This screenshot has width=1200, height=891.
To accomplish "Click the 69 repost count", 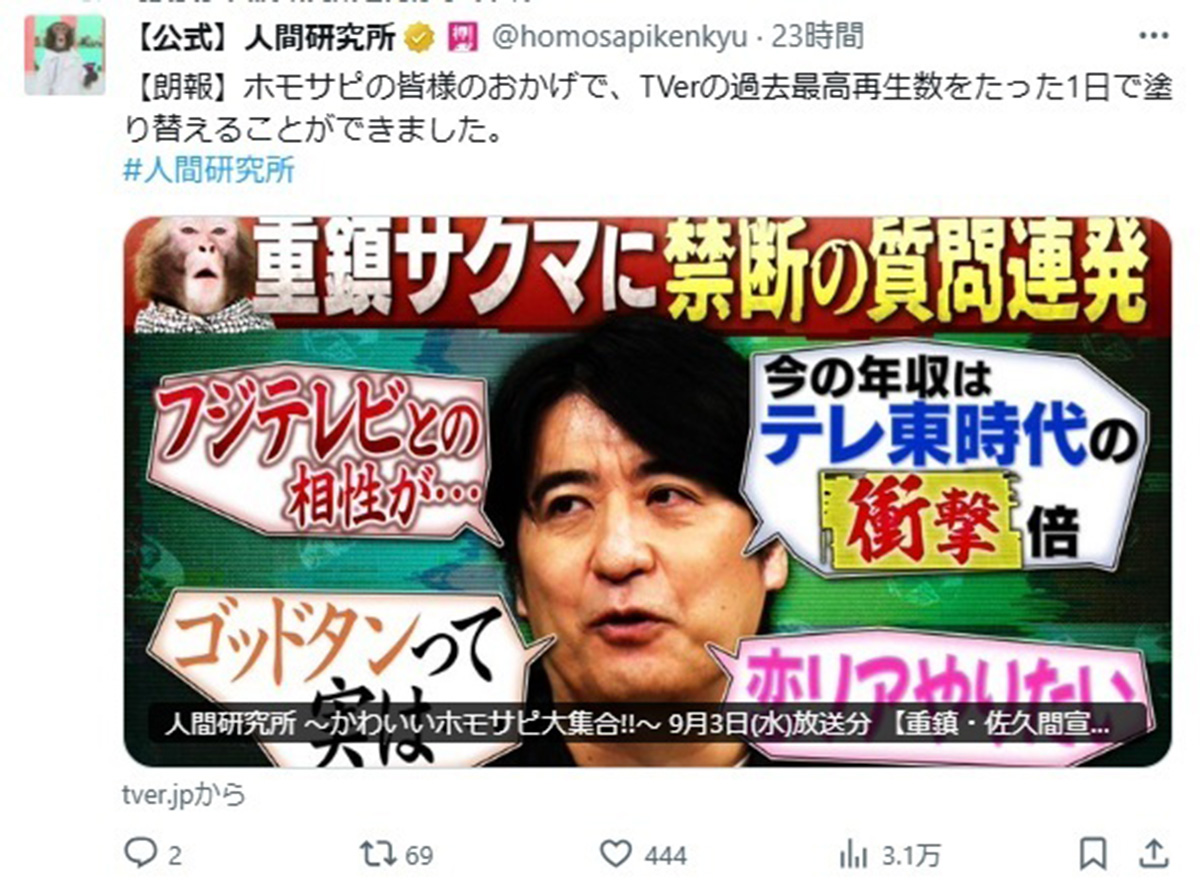I will click(x=420, y=856).
